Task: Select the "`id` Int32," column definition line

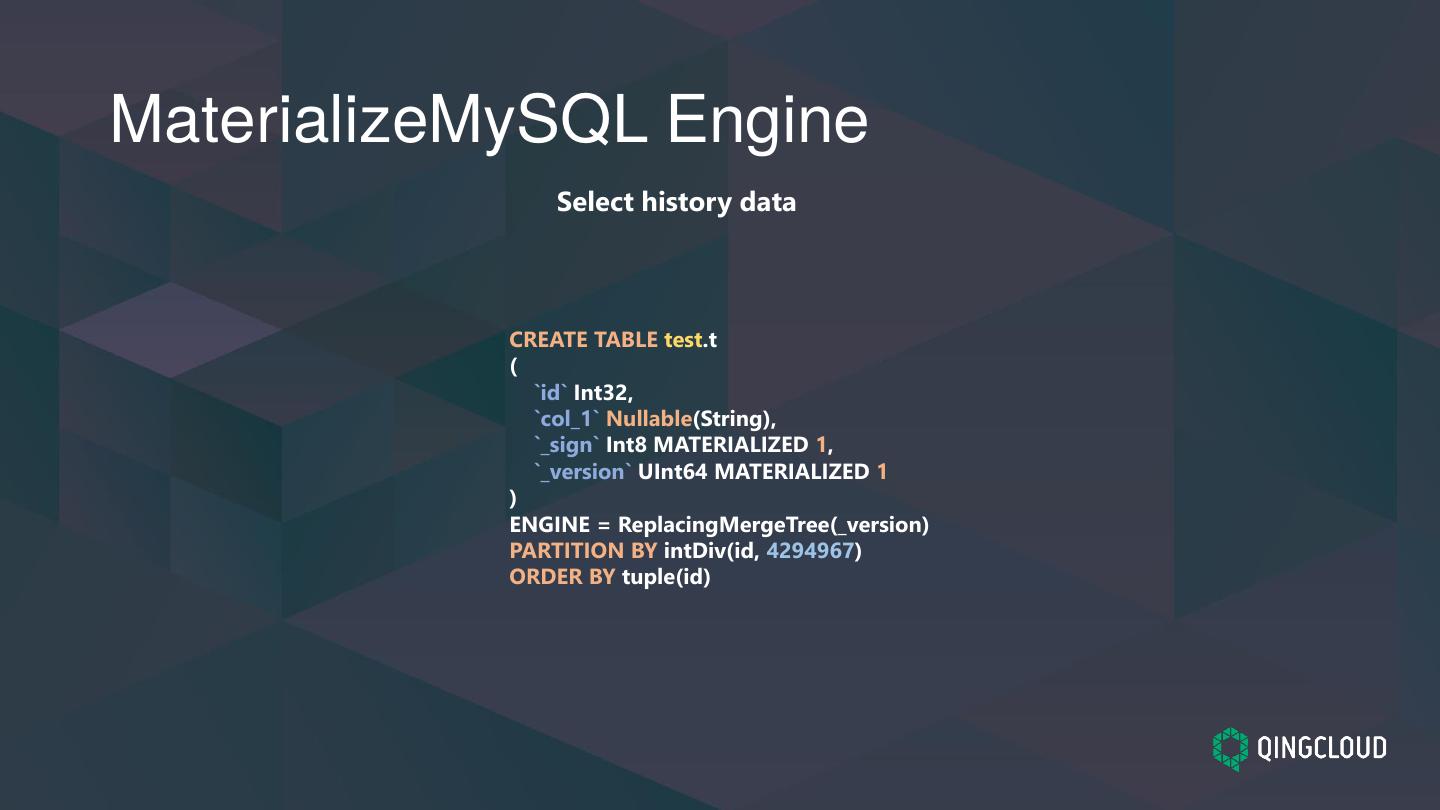Action: coord(583,392)
